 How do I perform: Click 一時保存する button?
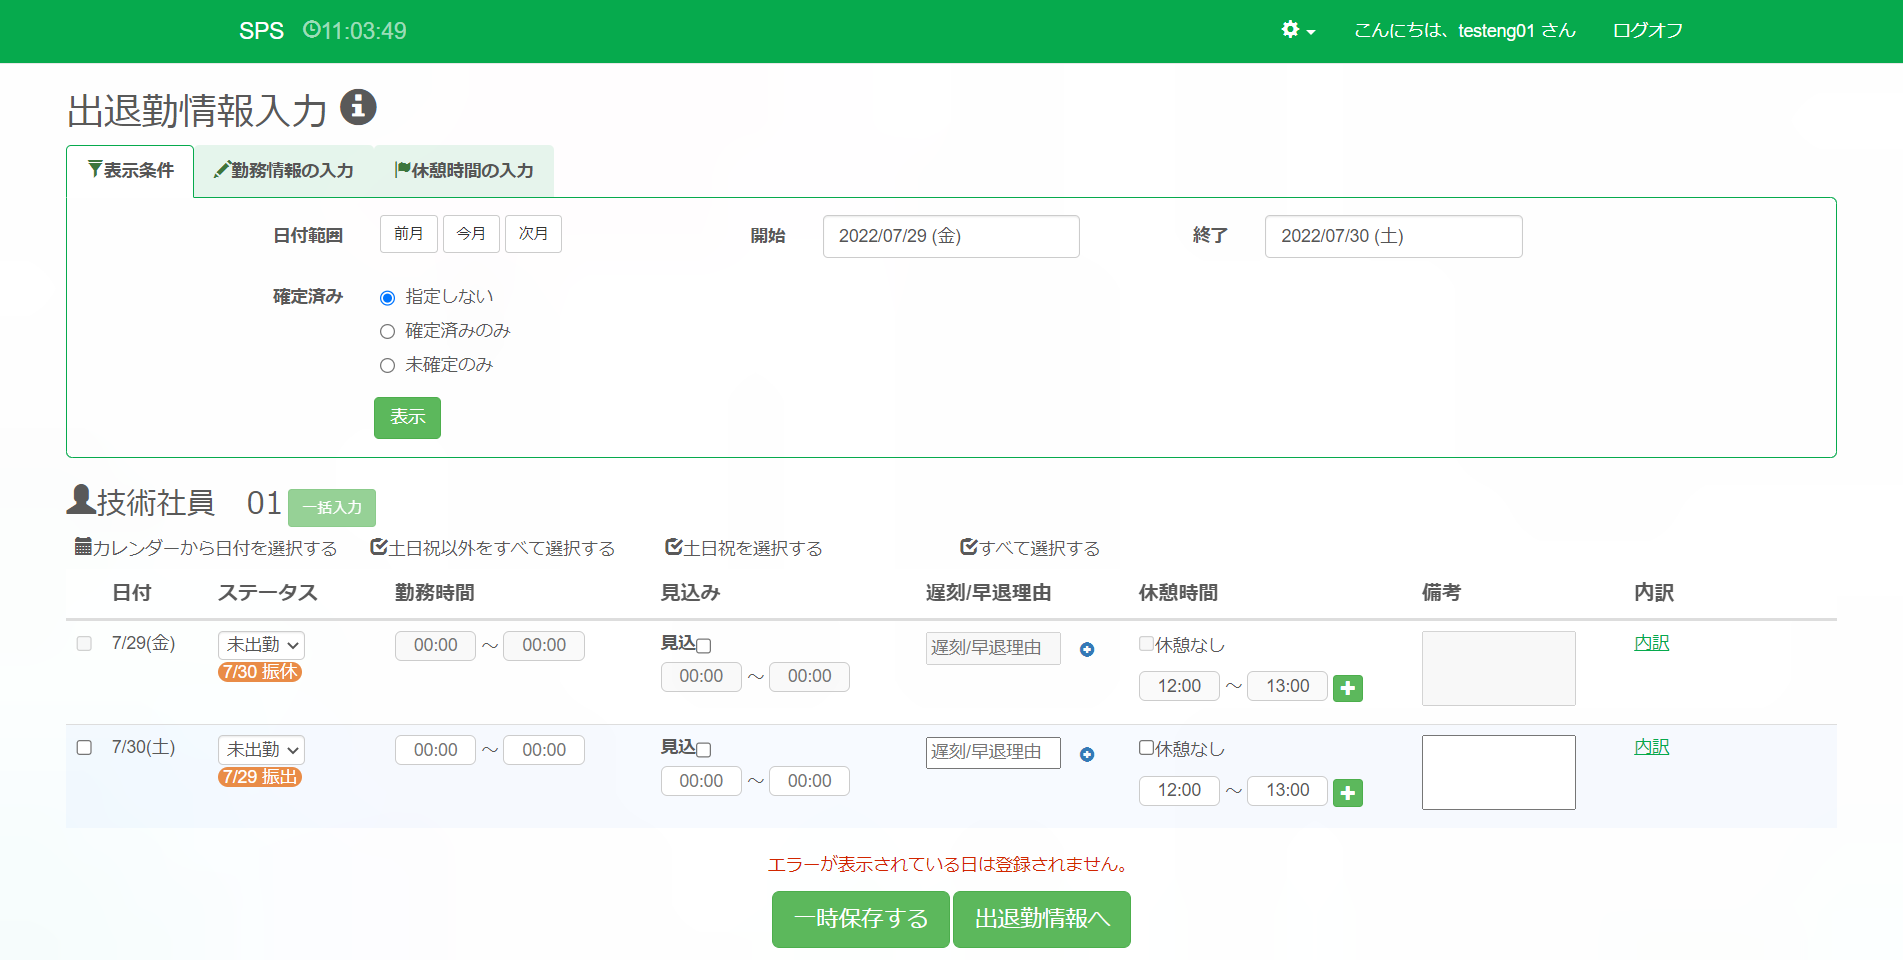[860, 919]
